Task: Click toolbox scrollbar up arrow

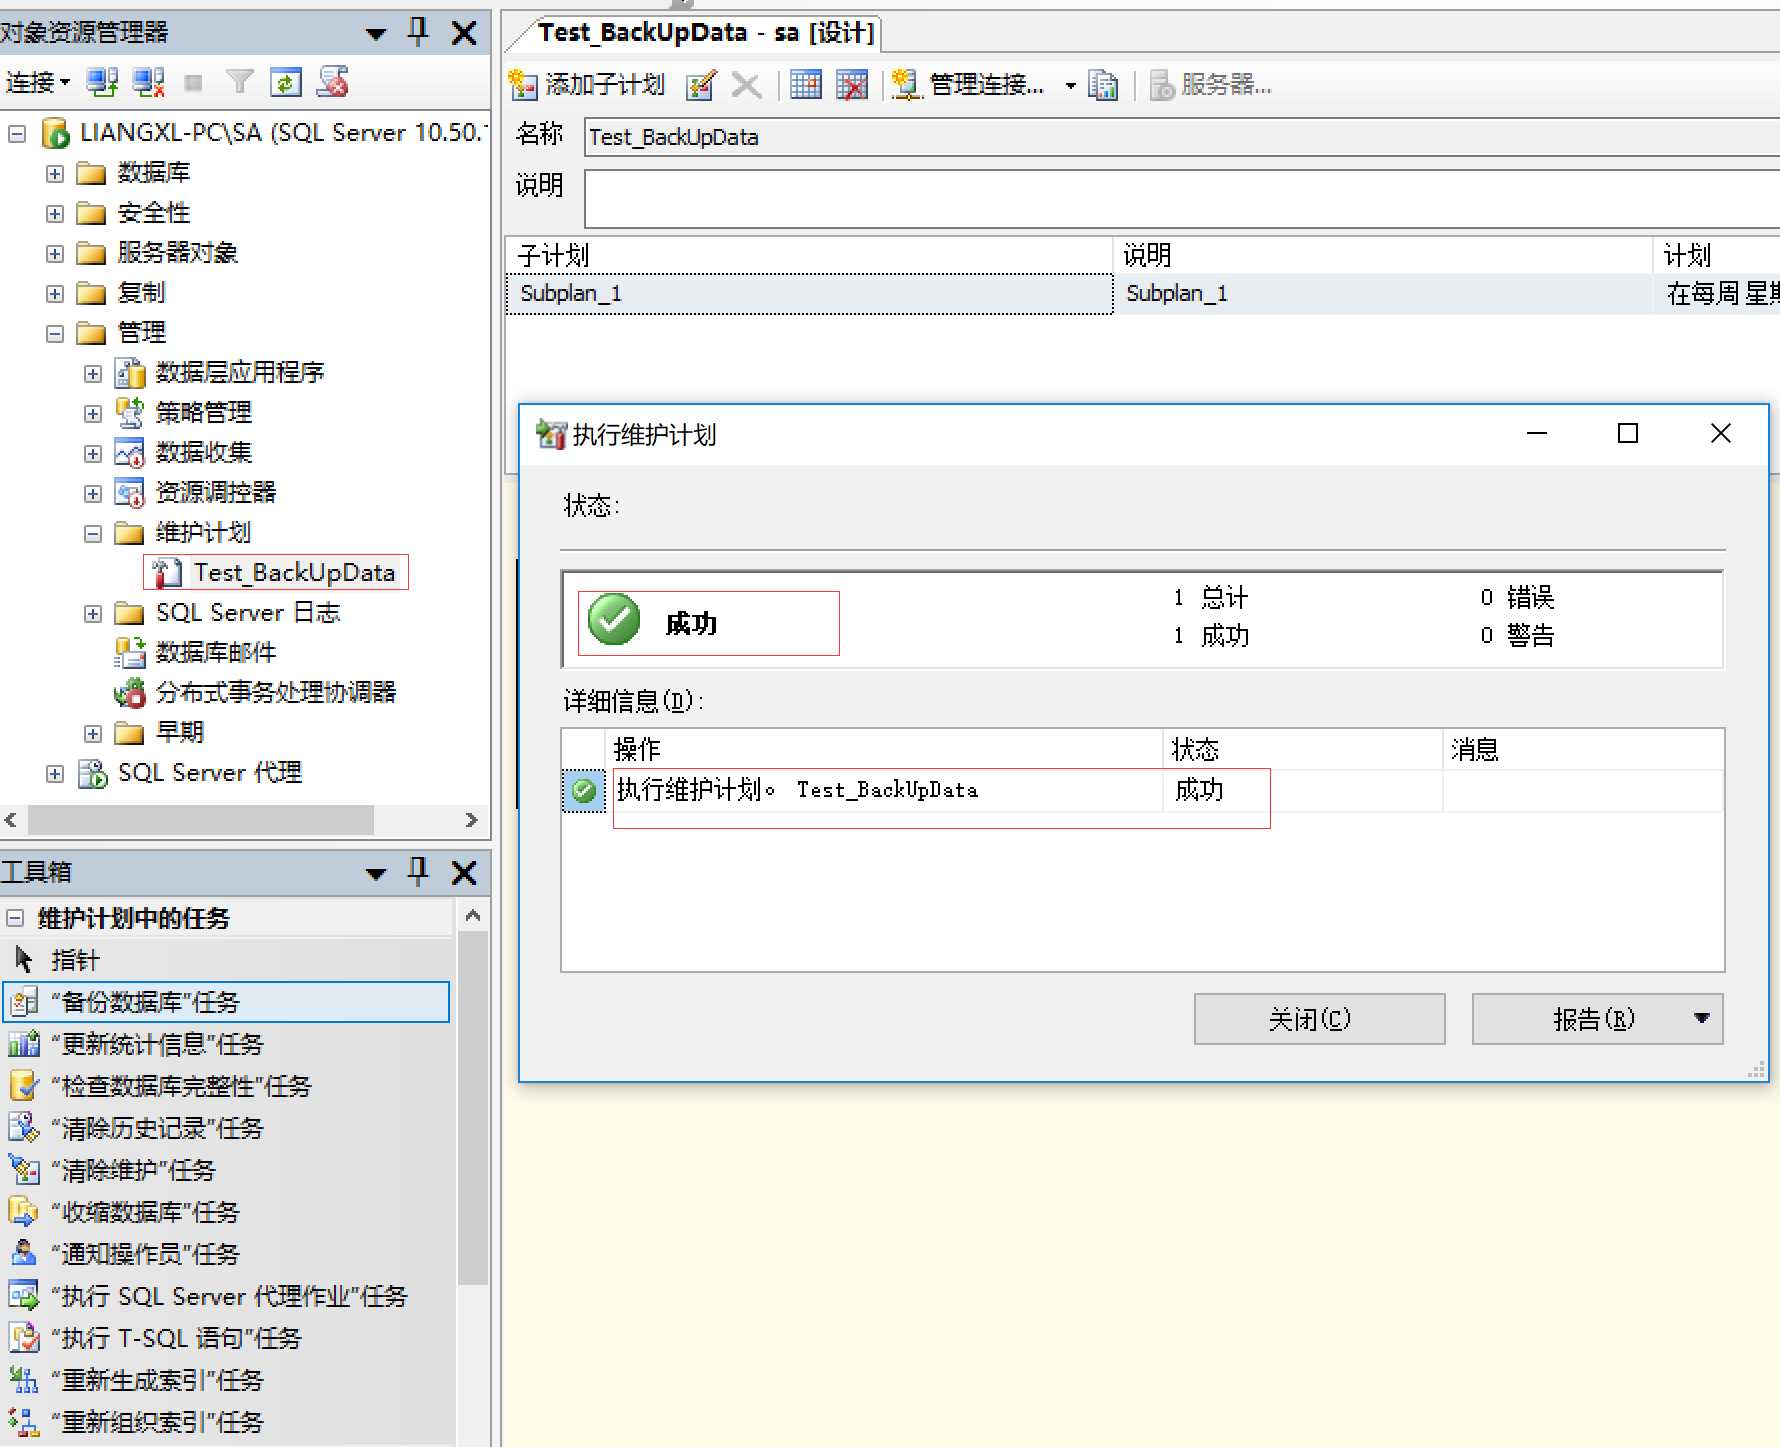Action: pyautogui.click(x=473, y=915)
